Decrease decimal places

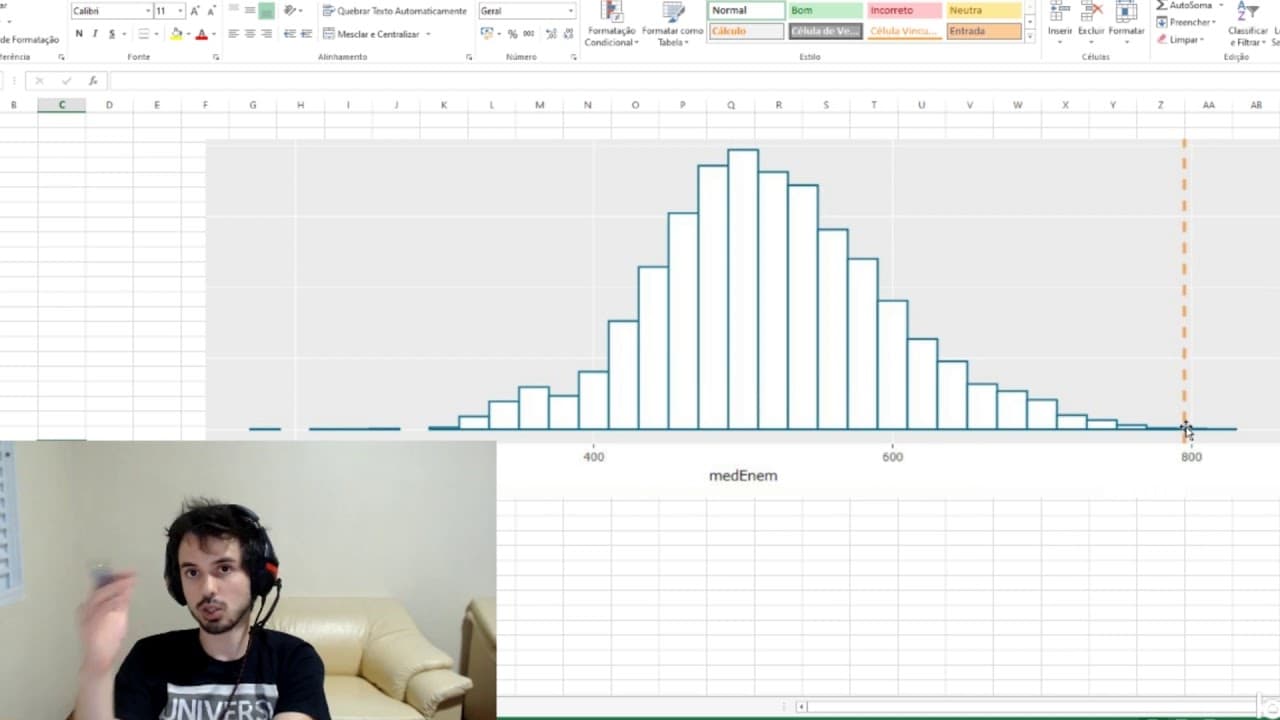click(567, 34)
